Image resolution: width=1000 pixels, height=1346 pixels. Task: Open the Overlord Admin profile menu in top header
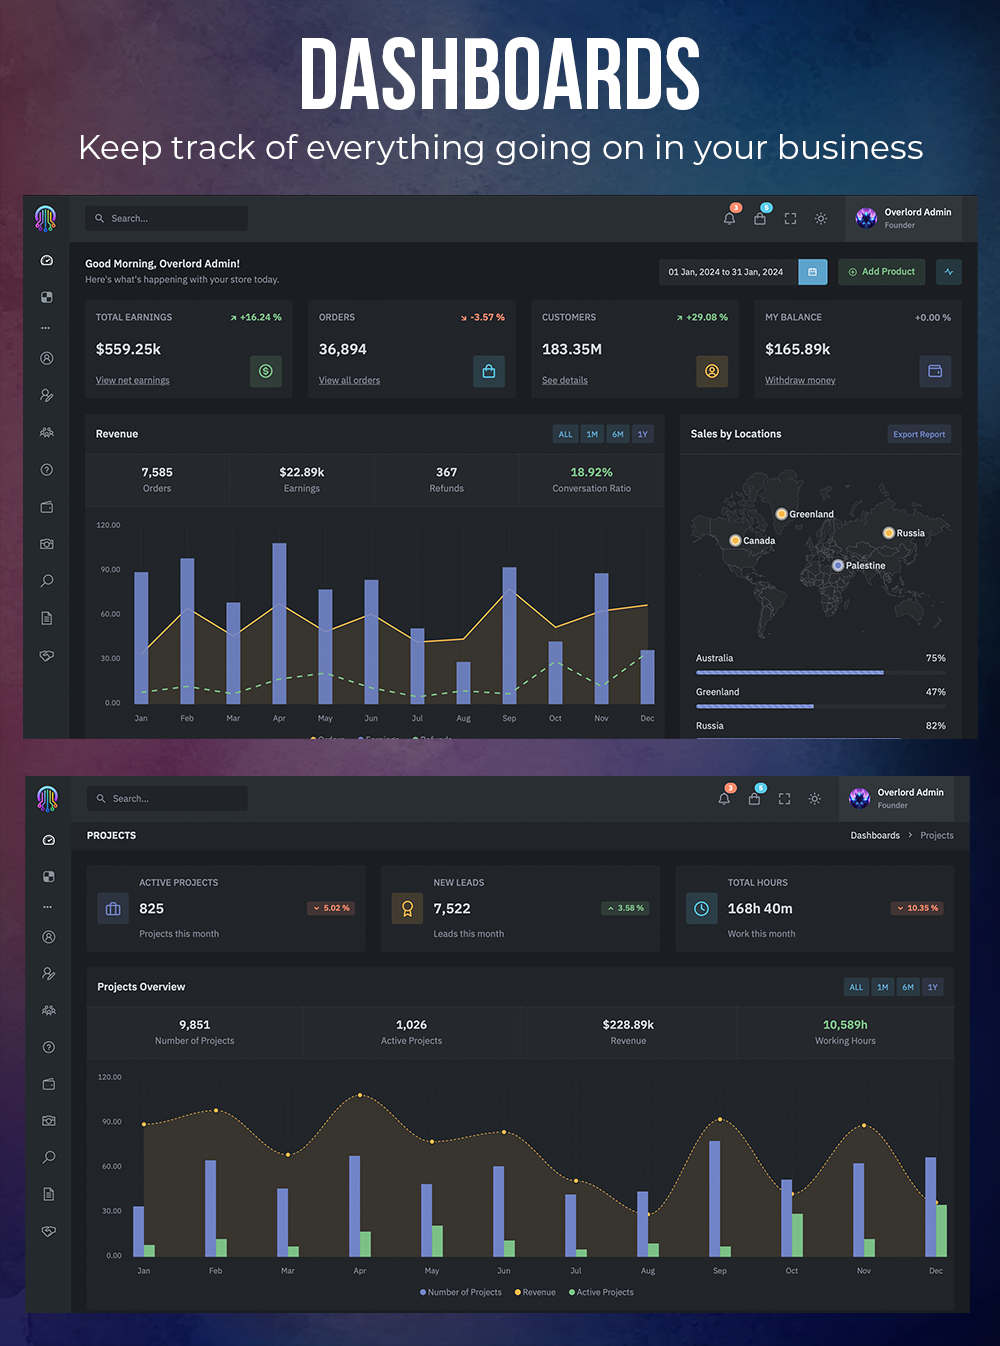click(905, 218)
